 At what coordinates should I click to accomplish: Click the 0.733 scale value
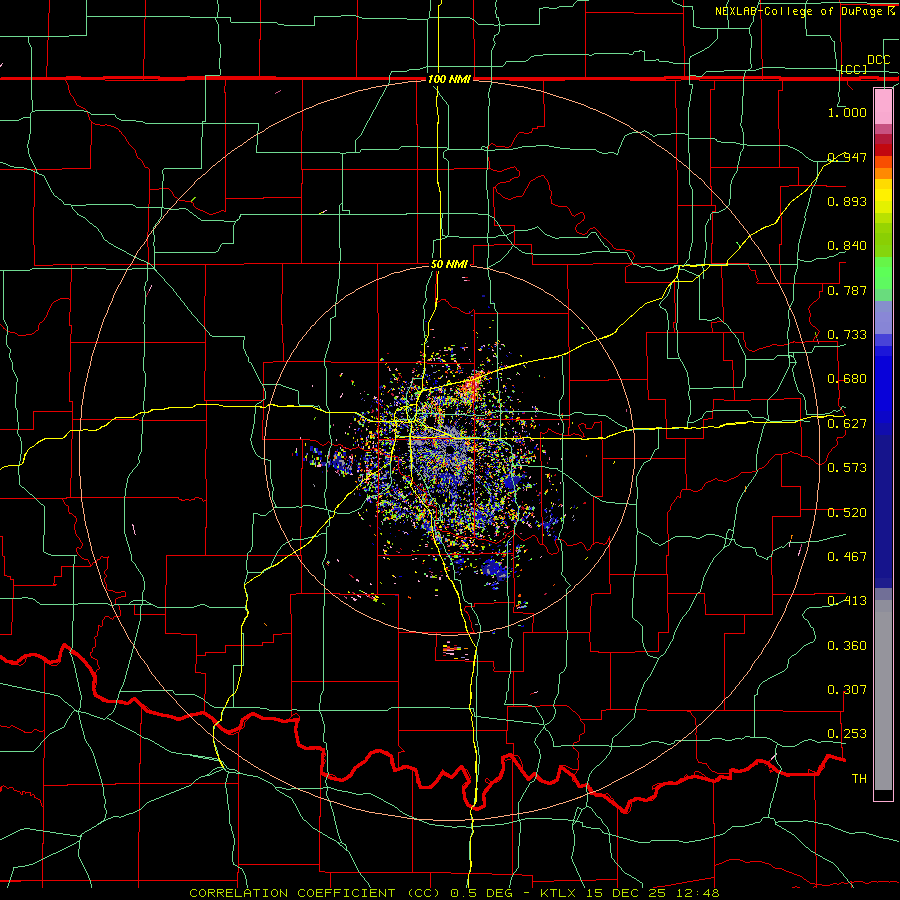pyautogui.click(x=847, y=335)
